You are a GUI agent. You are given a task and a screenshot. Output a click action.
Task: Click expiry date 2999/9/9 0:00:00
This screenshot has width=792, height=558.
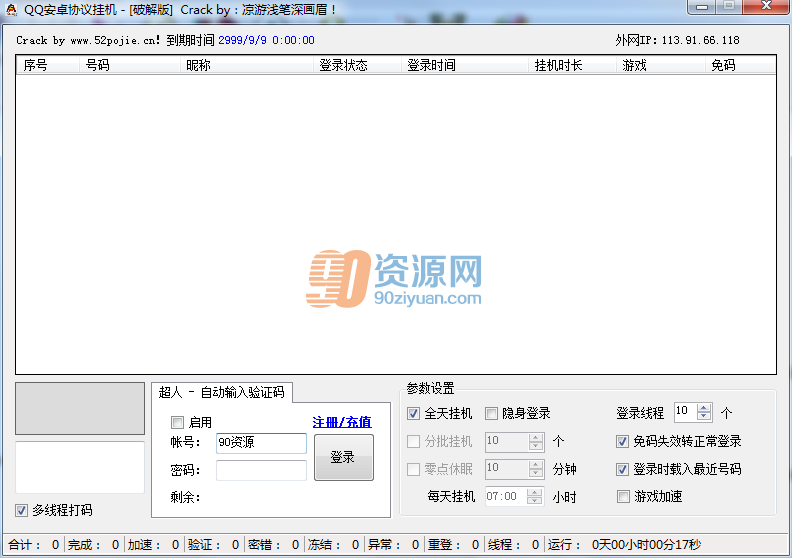coord(266,40)
